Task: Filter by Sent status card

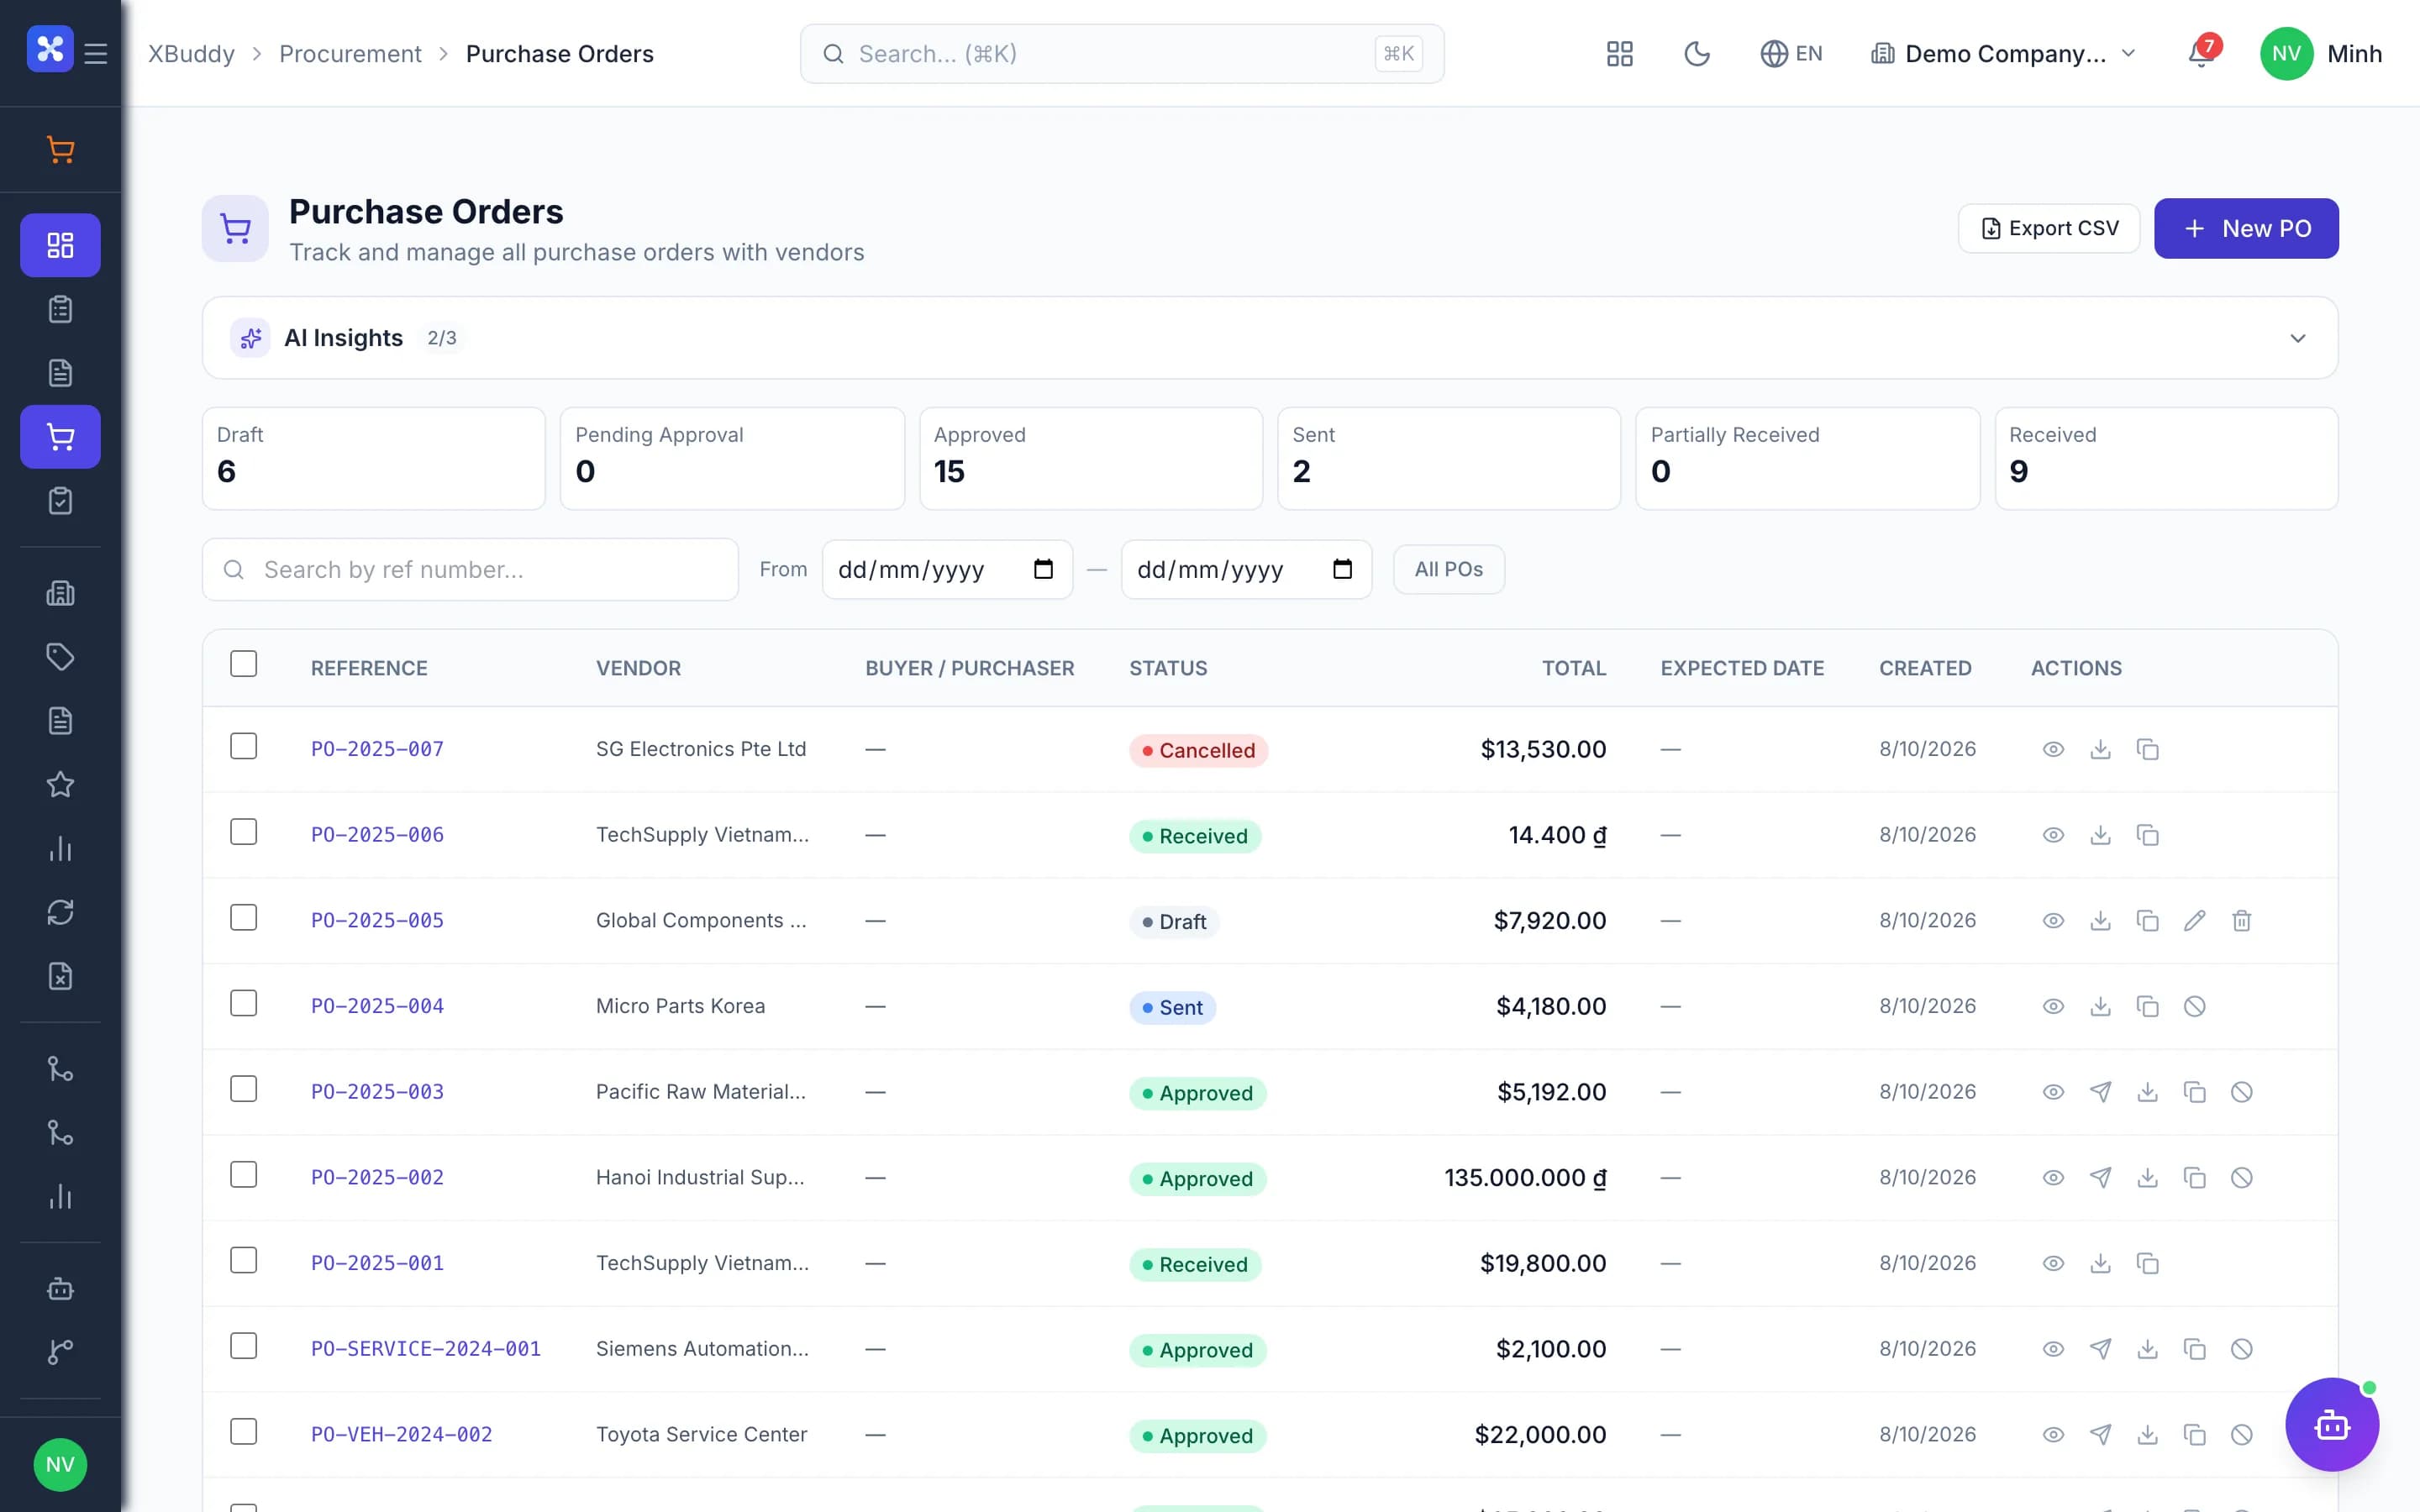Action: pos(1449,459)
